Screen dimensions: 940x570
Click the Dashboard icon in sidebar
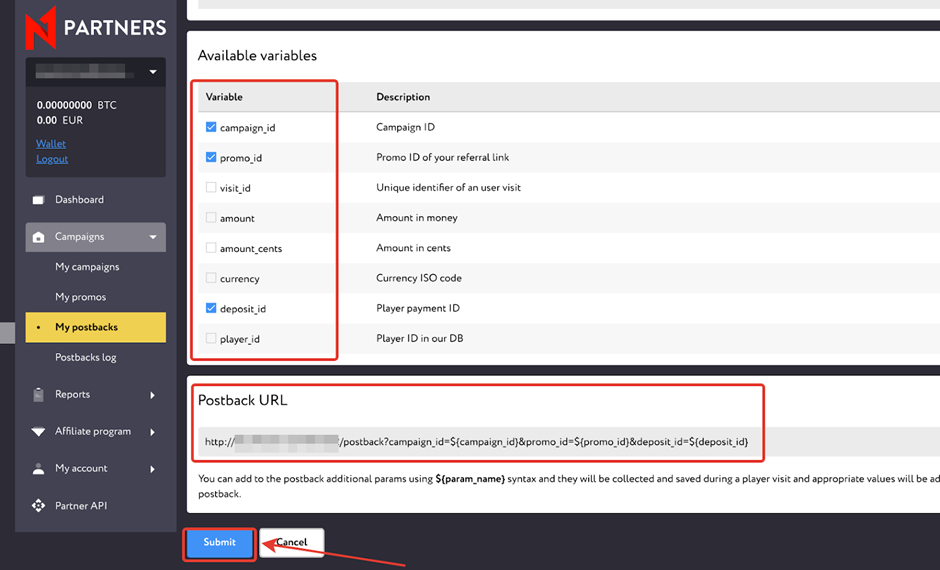(x=39, y=200)
